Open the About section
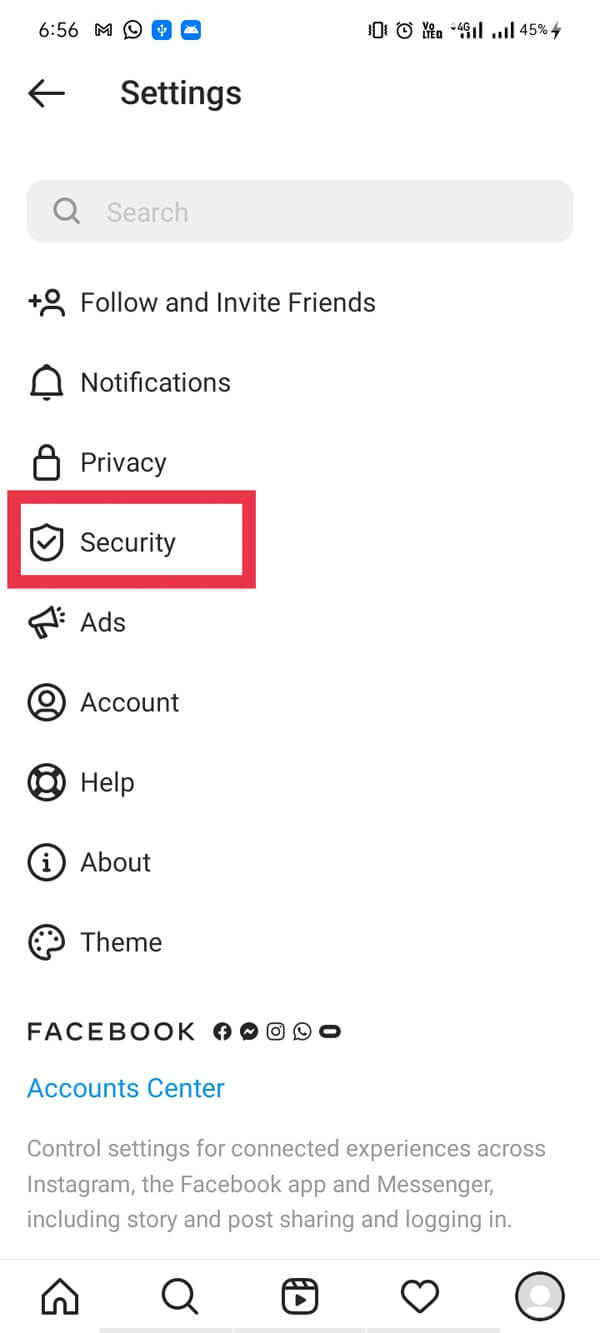 (115, 863)
